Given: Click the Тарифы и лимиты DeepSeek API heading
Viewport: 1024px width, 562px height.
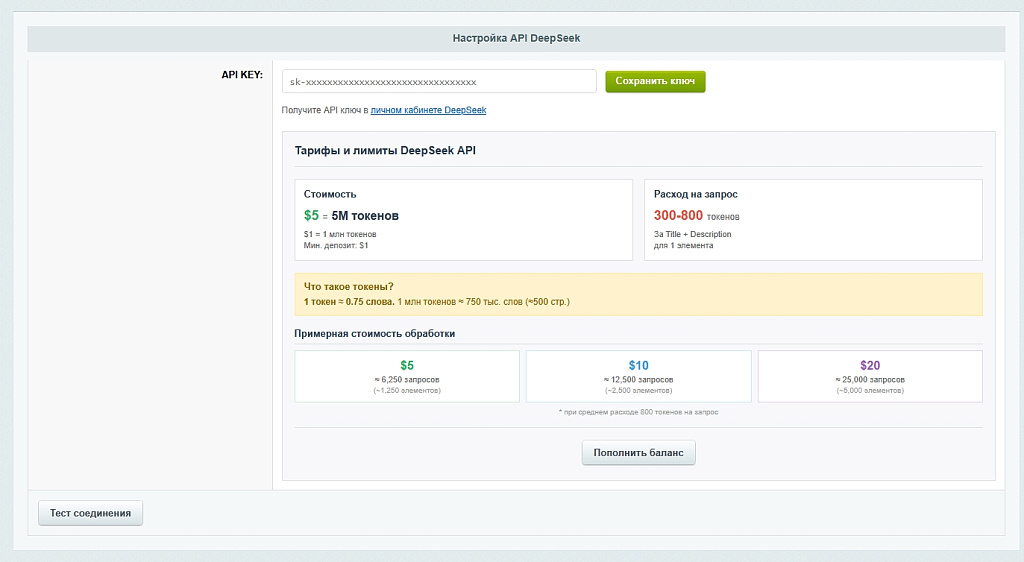Looking at the screenshot, I should pos(385,150).
